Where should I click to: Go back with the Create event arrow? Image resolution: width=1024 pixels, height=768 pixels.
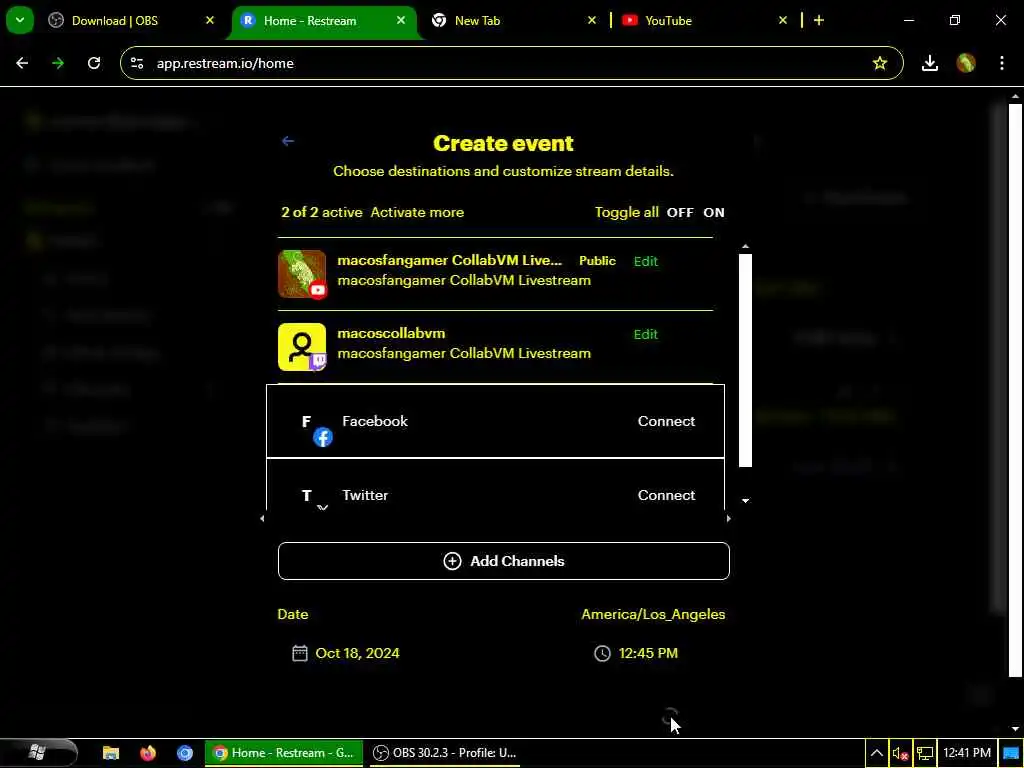288,141
